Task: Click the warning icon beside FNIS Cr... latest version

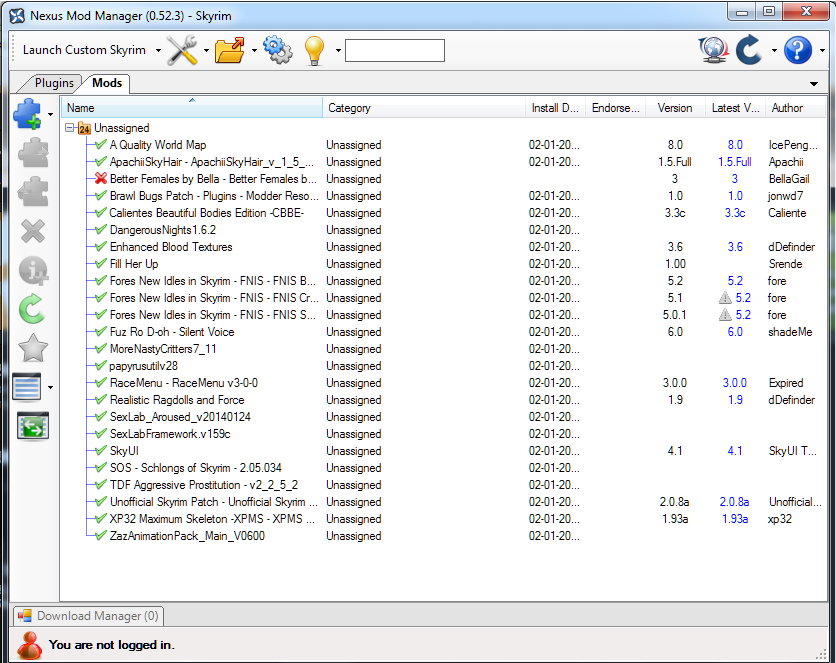Action: point(725,298)
